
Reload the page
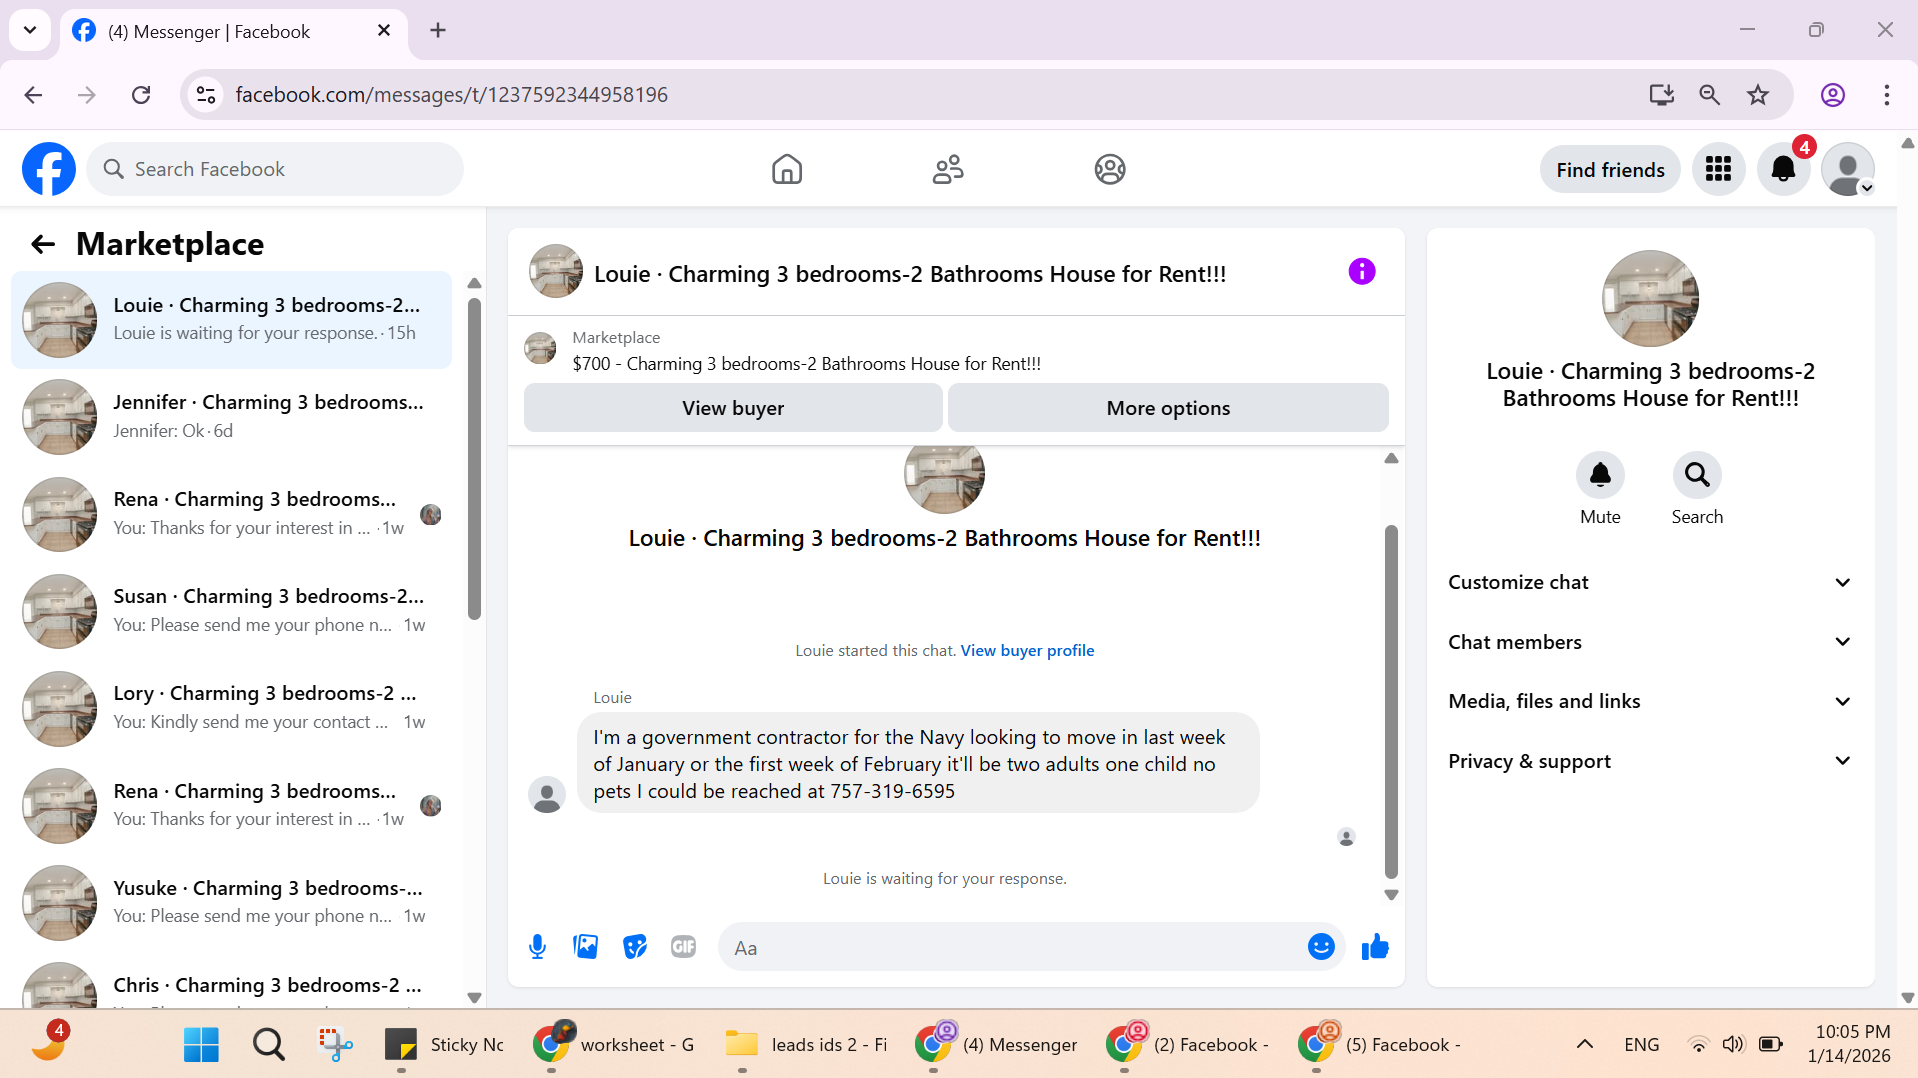(141, 95)
